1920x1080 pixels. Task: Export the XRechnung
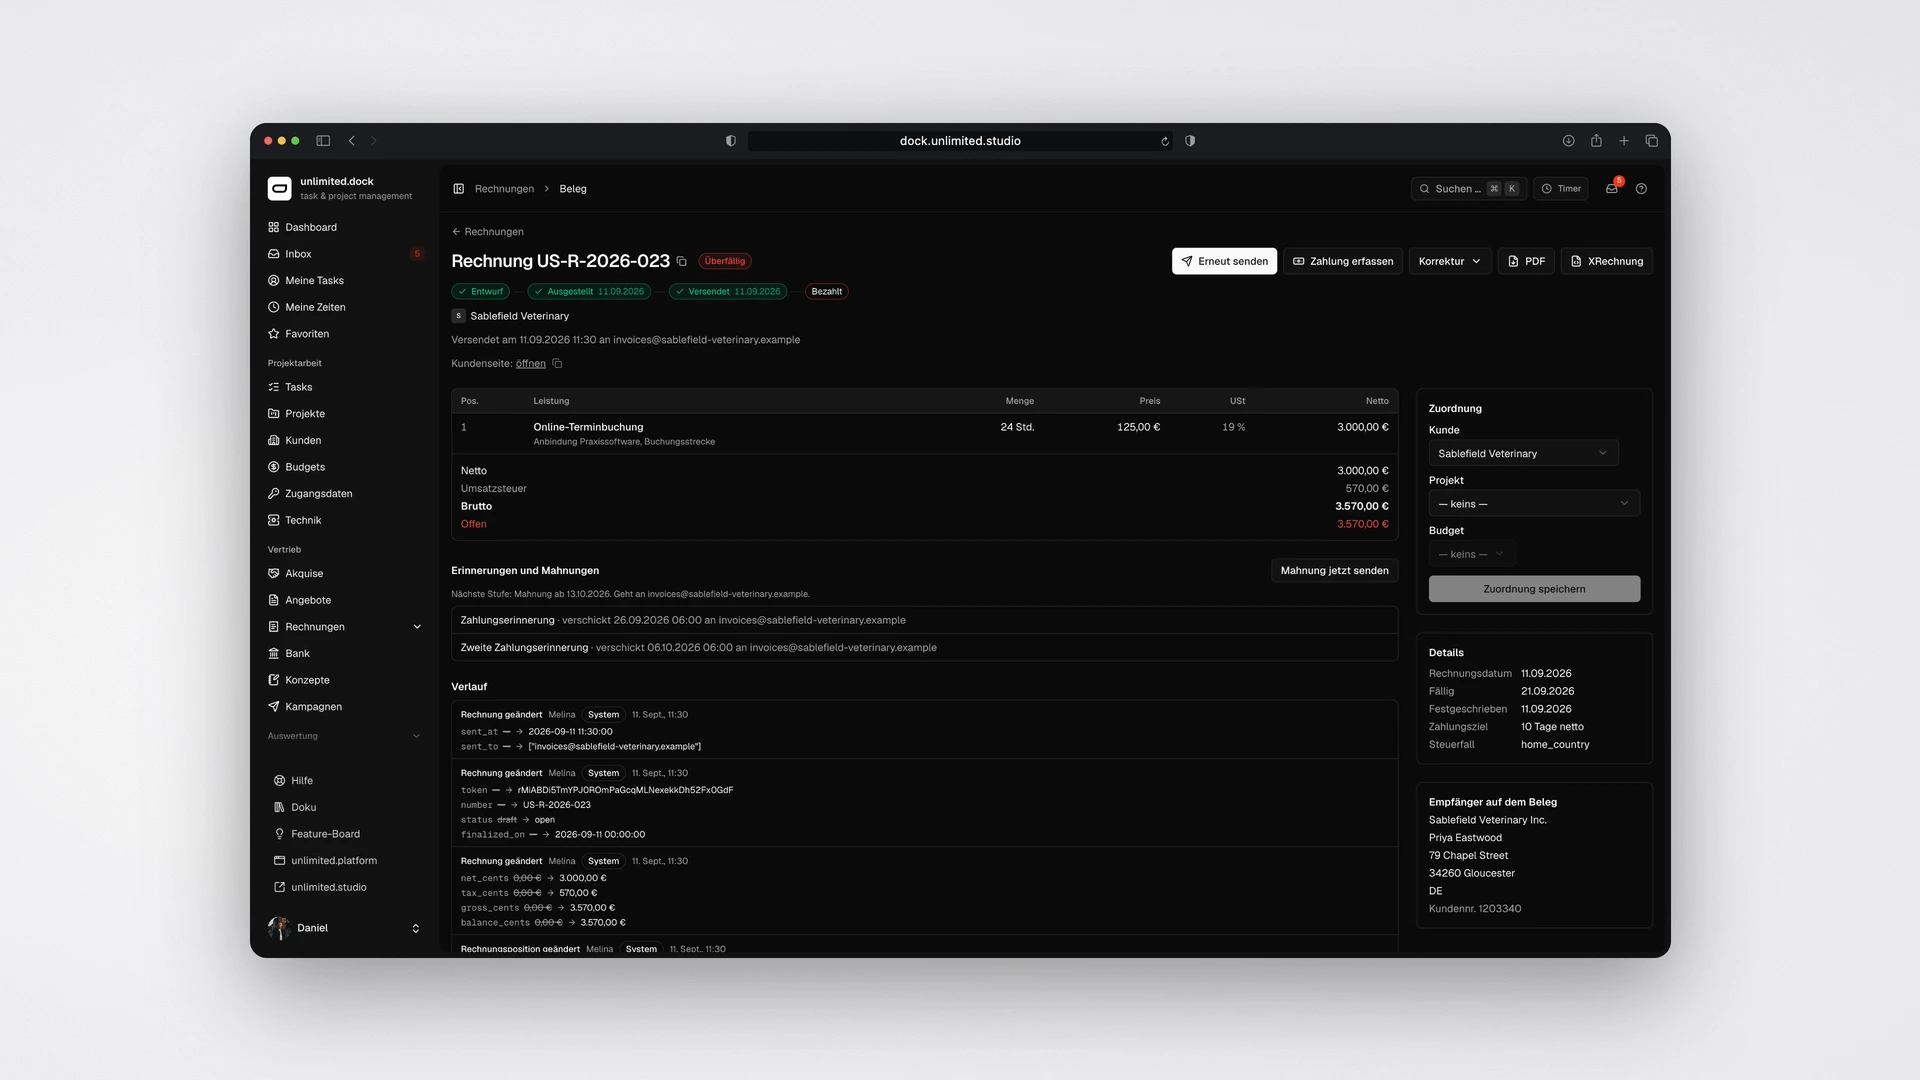[1607, 261]
